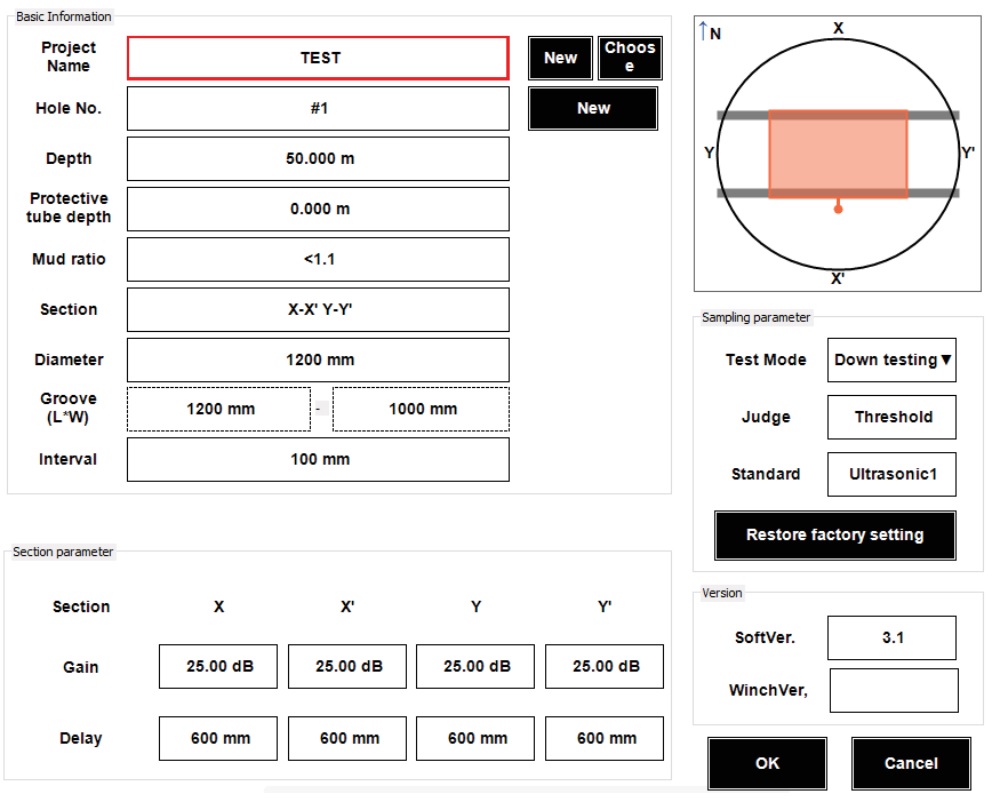Click the Test Mode dropdown arrow
The image size is (994, 798).
pos(948,361)
